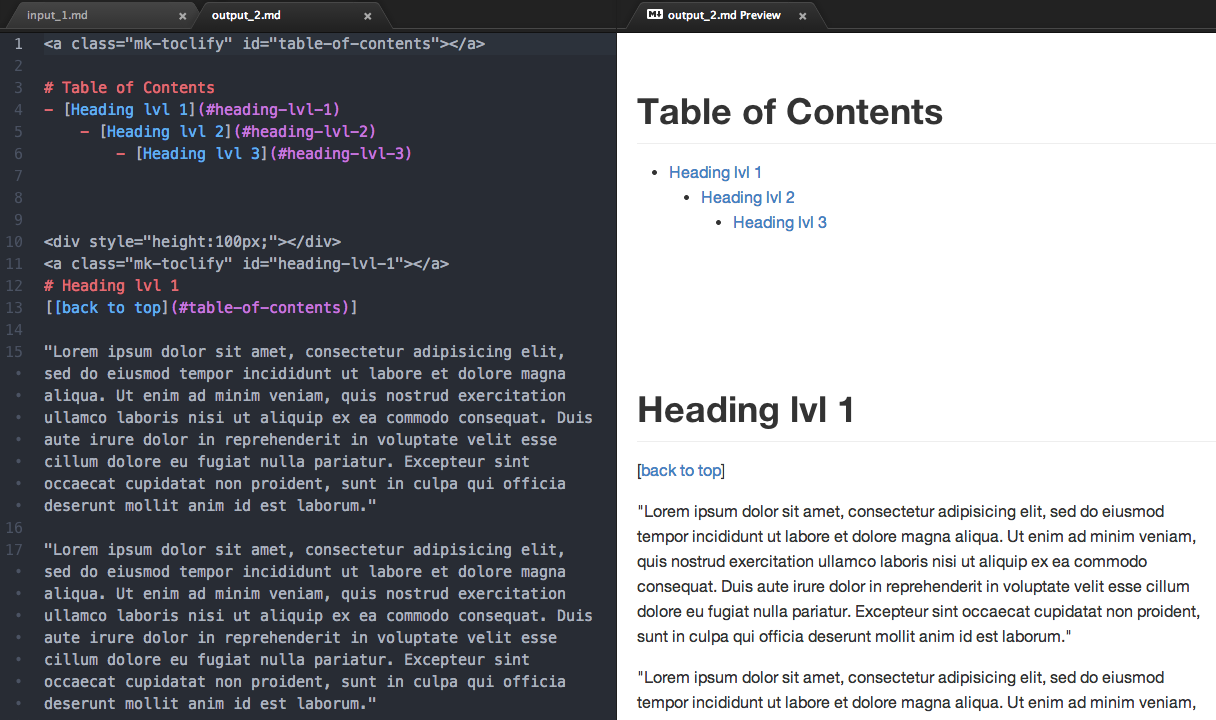Click '(#table-of-contents)' in editor line 13
Screen dimensions: 1216x720
click(x=259, y=308)
